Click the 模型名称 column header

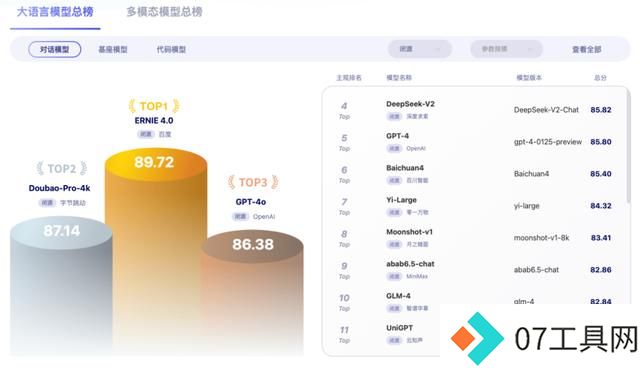(x=399, y=78)
